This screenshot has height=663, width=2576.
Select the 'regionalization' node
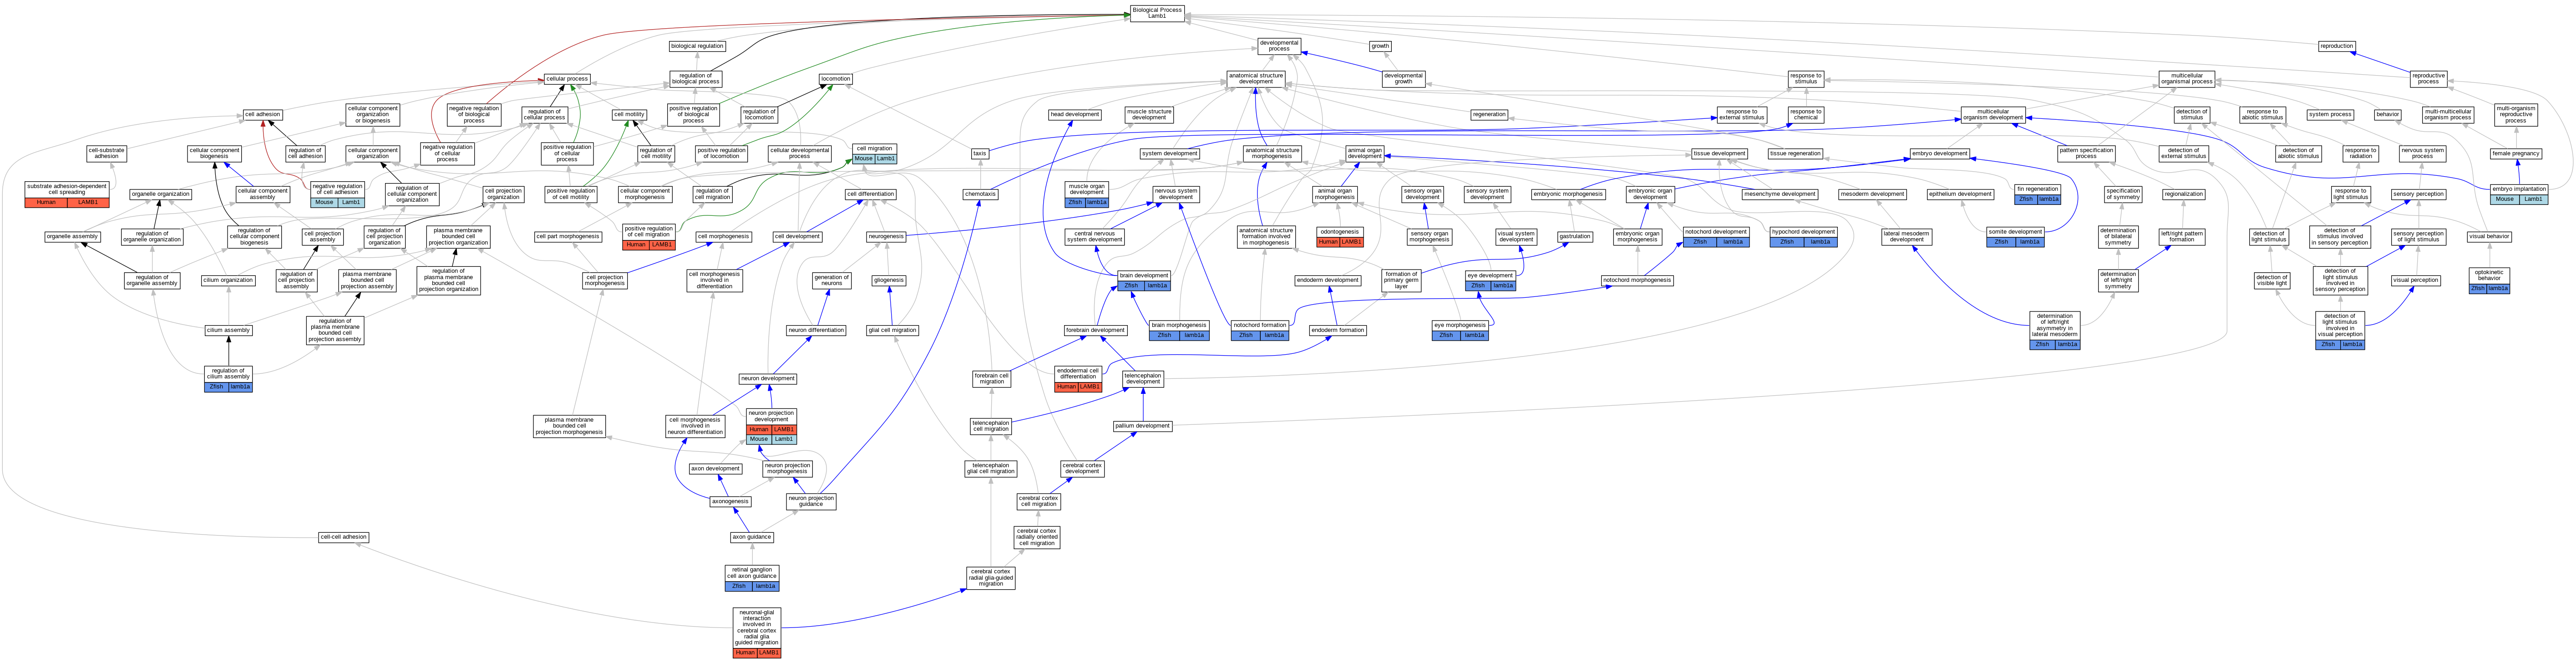(x=2183, y=194)
